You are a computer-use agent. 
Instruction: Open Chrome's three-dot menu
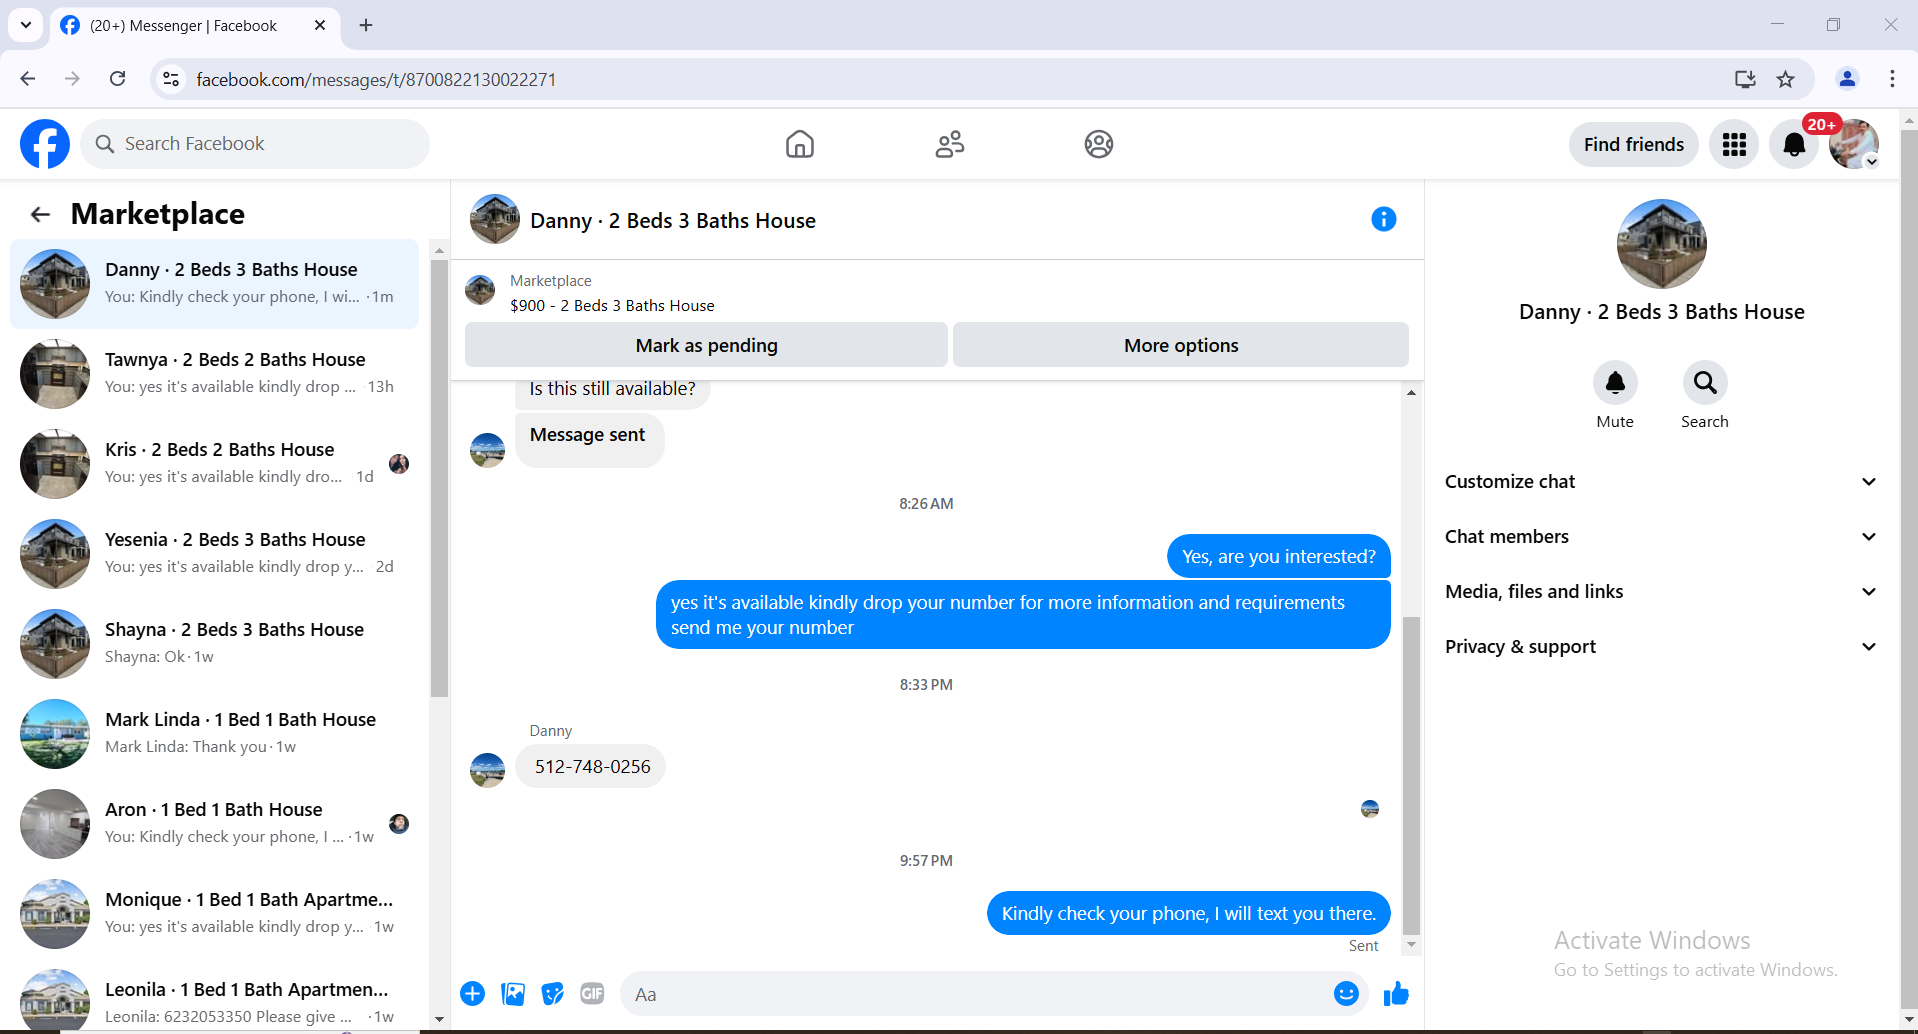[x=1892, y=79]
